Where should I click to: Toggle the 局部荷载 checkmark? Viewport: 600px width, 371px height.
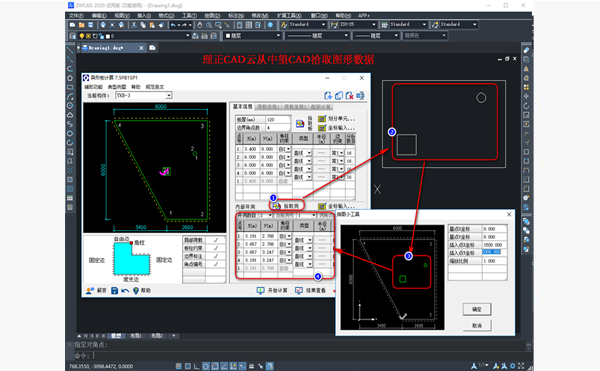(x=216, y=240)
